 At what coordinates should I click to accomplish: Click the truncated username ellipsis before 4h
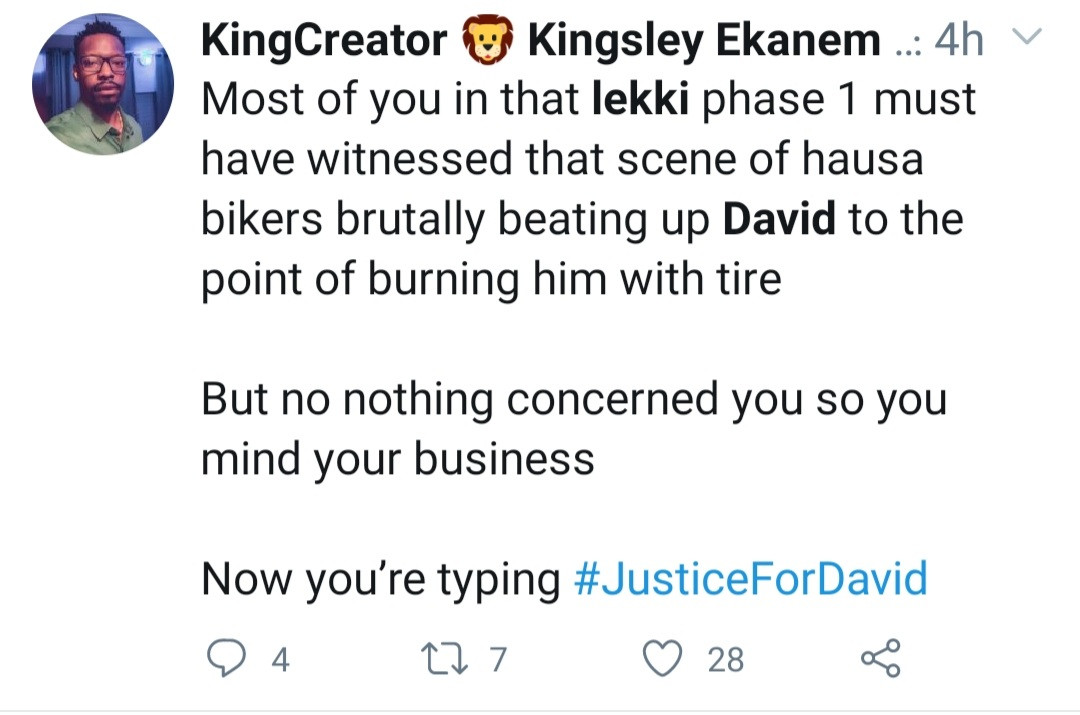point(905,45)
